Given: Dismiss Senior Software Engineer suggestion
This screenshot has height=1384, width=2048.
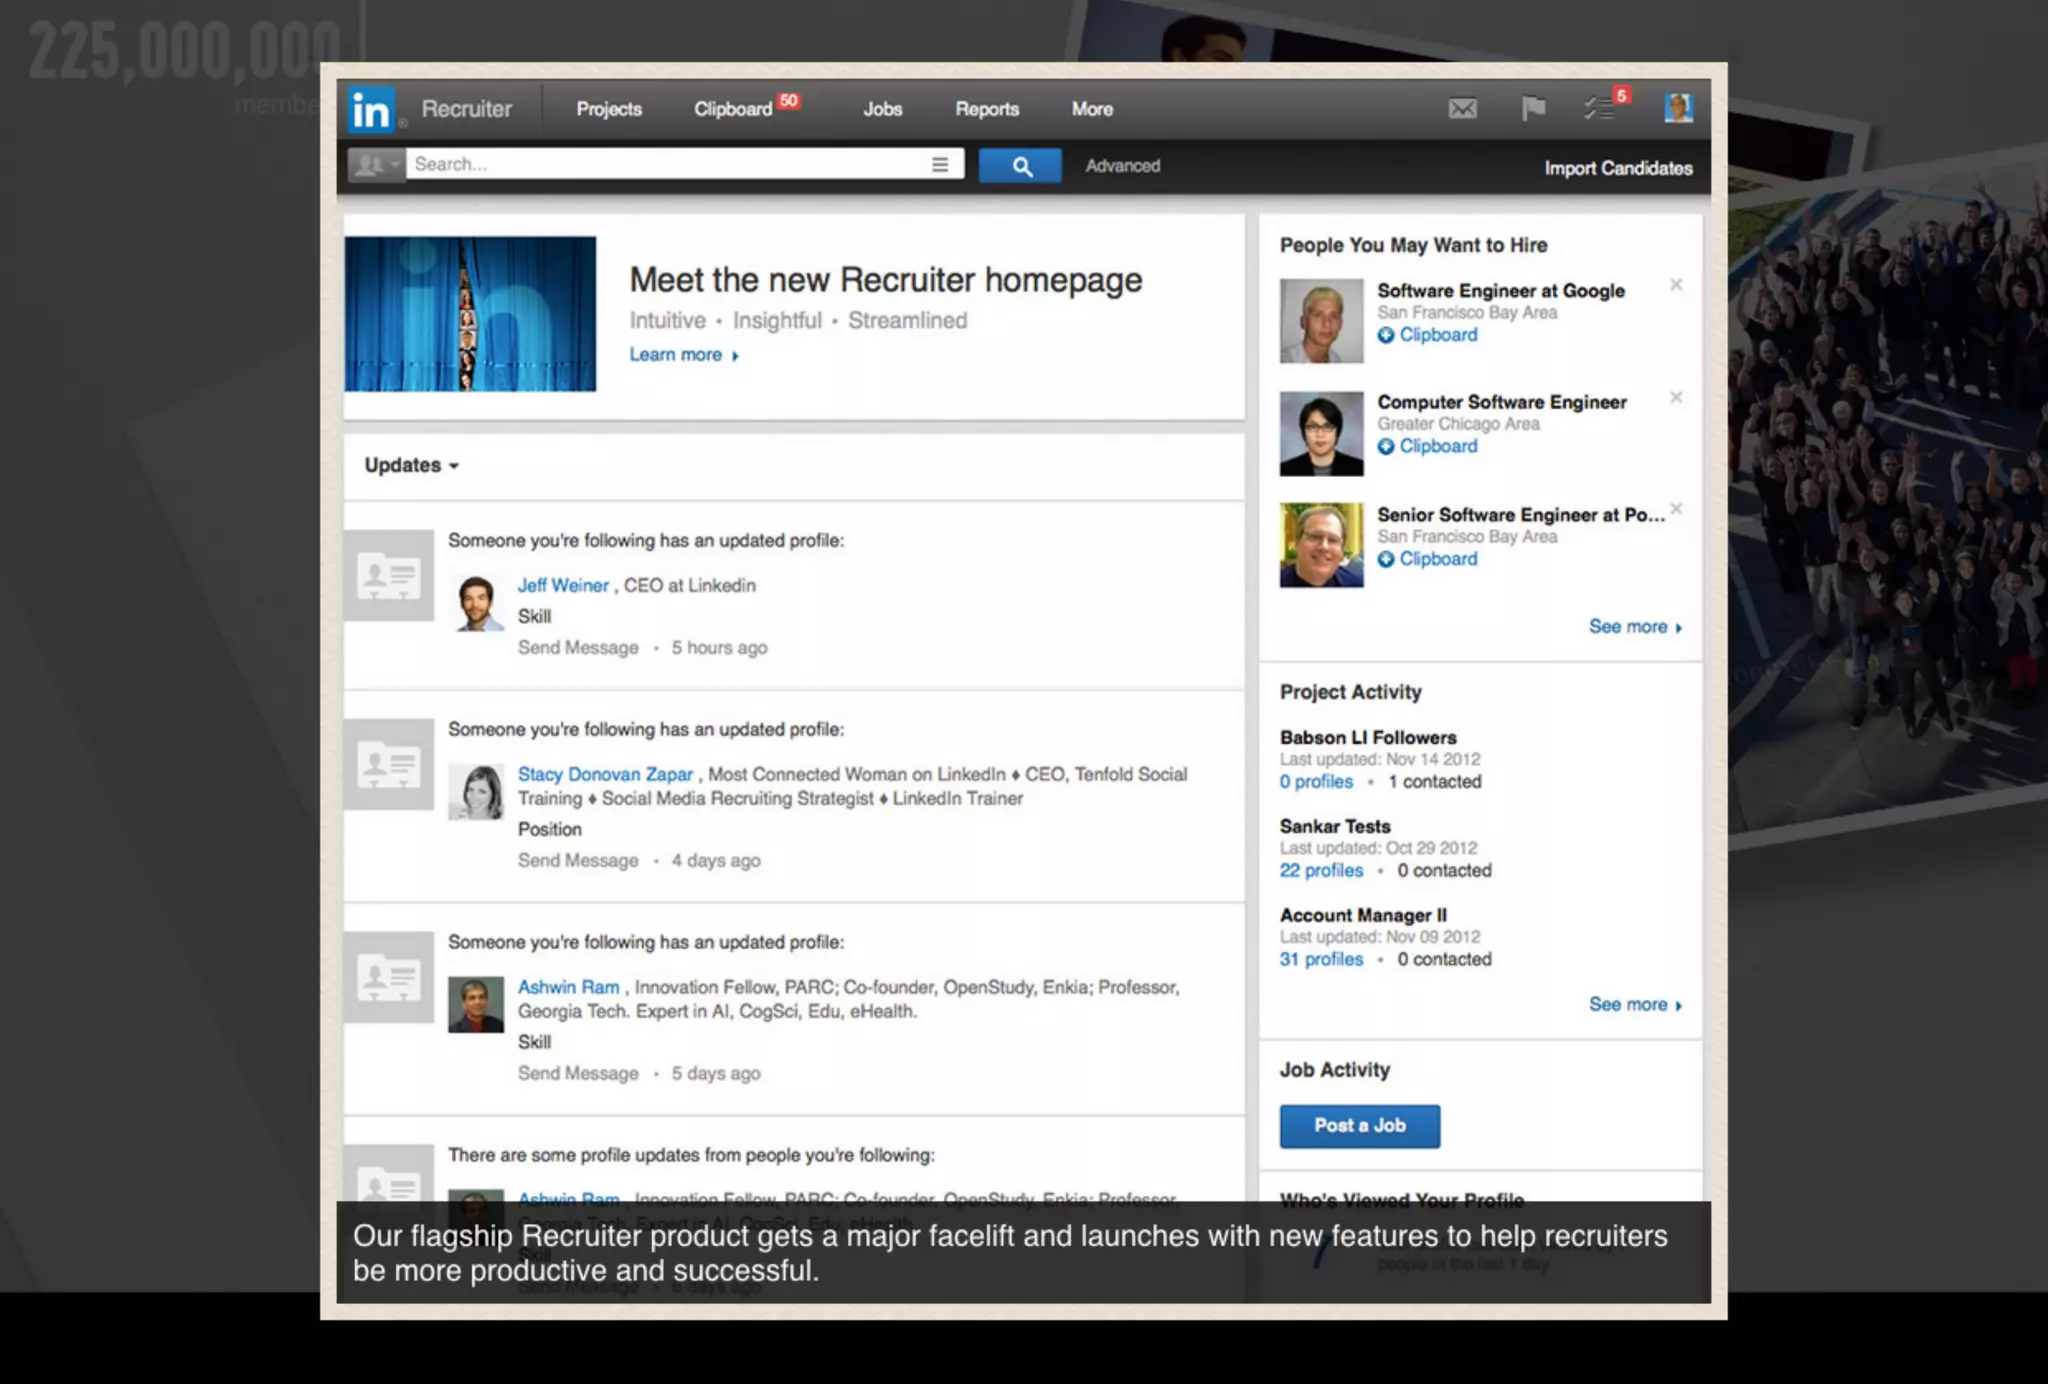Looking at the screenshot, I should coord(1676,509).
